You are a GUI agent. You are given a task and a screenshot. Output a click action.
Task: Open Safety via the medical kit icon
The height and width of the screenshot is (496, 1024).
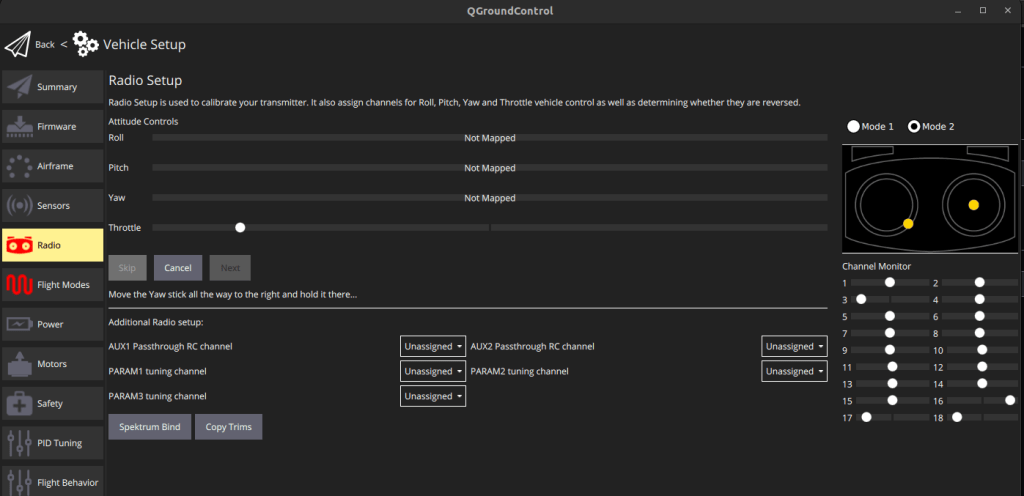point(19,404)
